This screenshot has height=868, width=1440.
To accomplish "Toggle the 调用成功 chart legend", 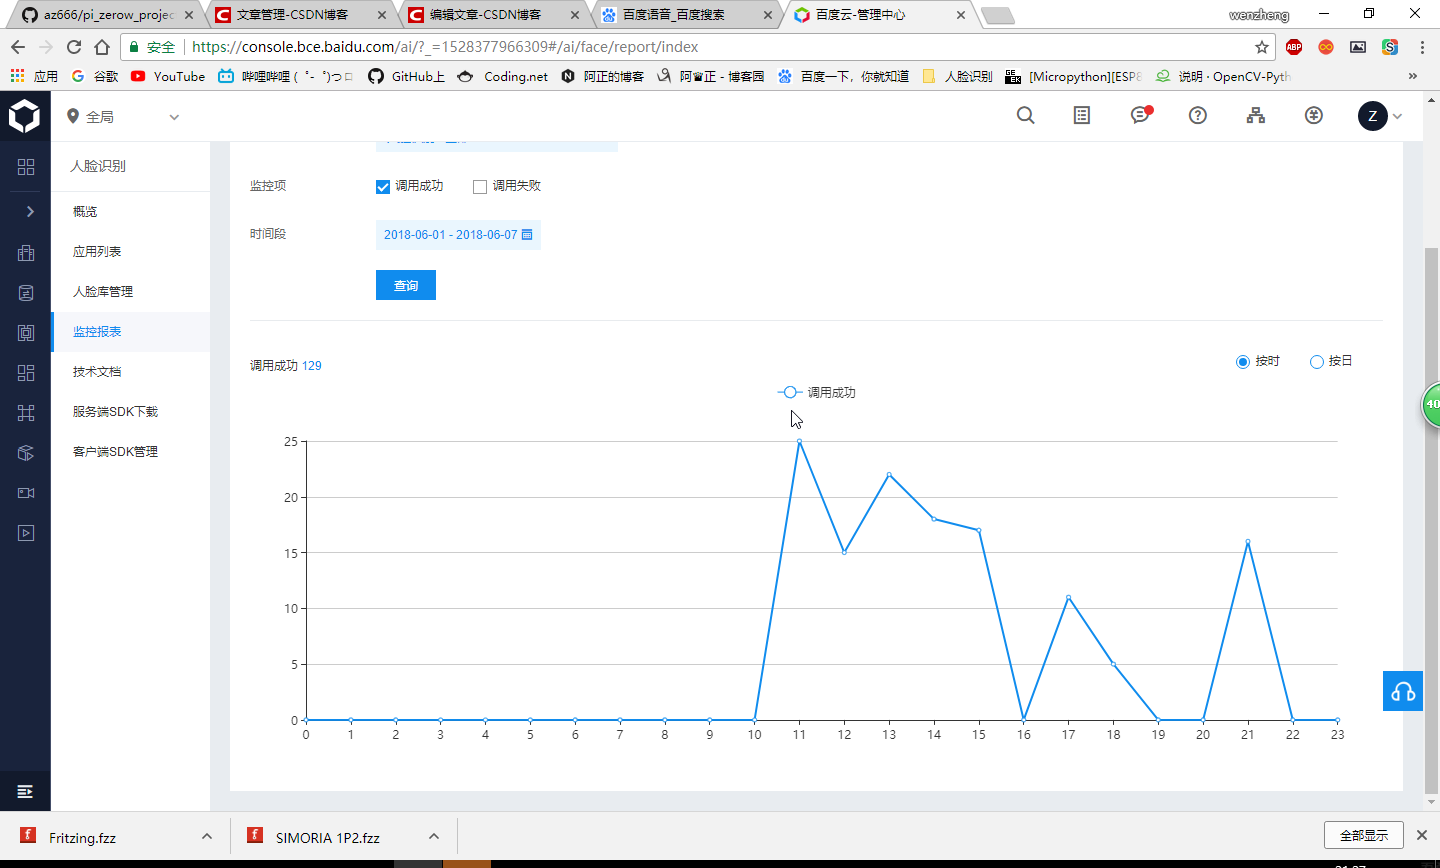I will click(817, 393).
